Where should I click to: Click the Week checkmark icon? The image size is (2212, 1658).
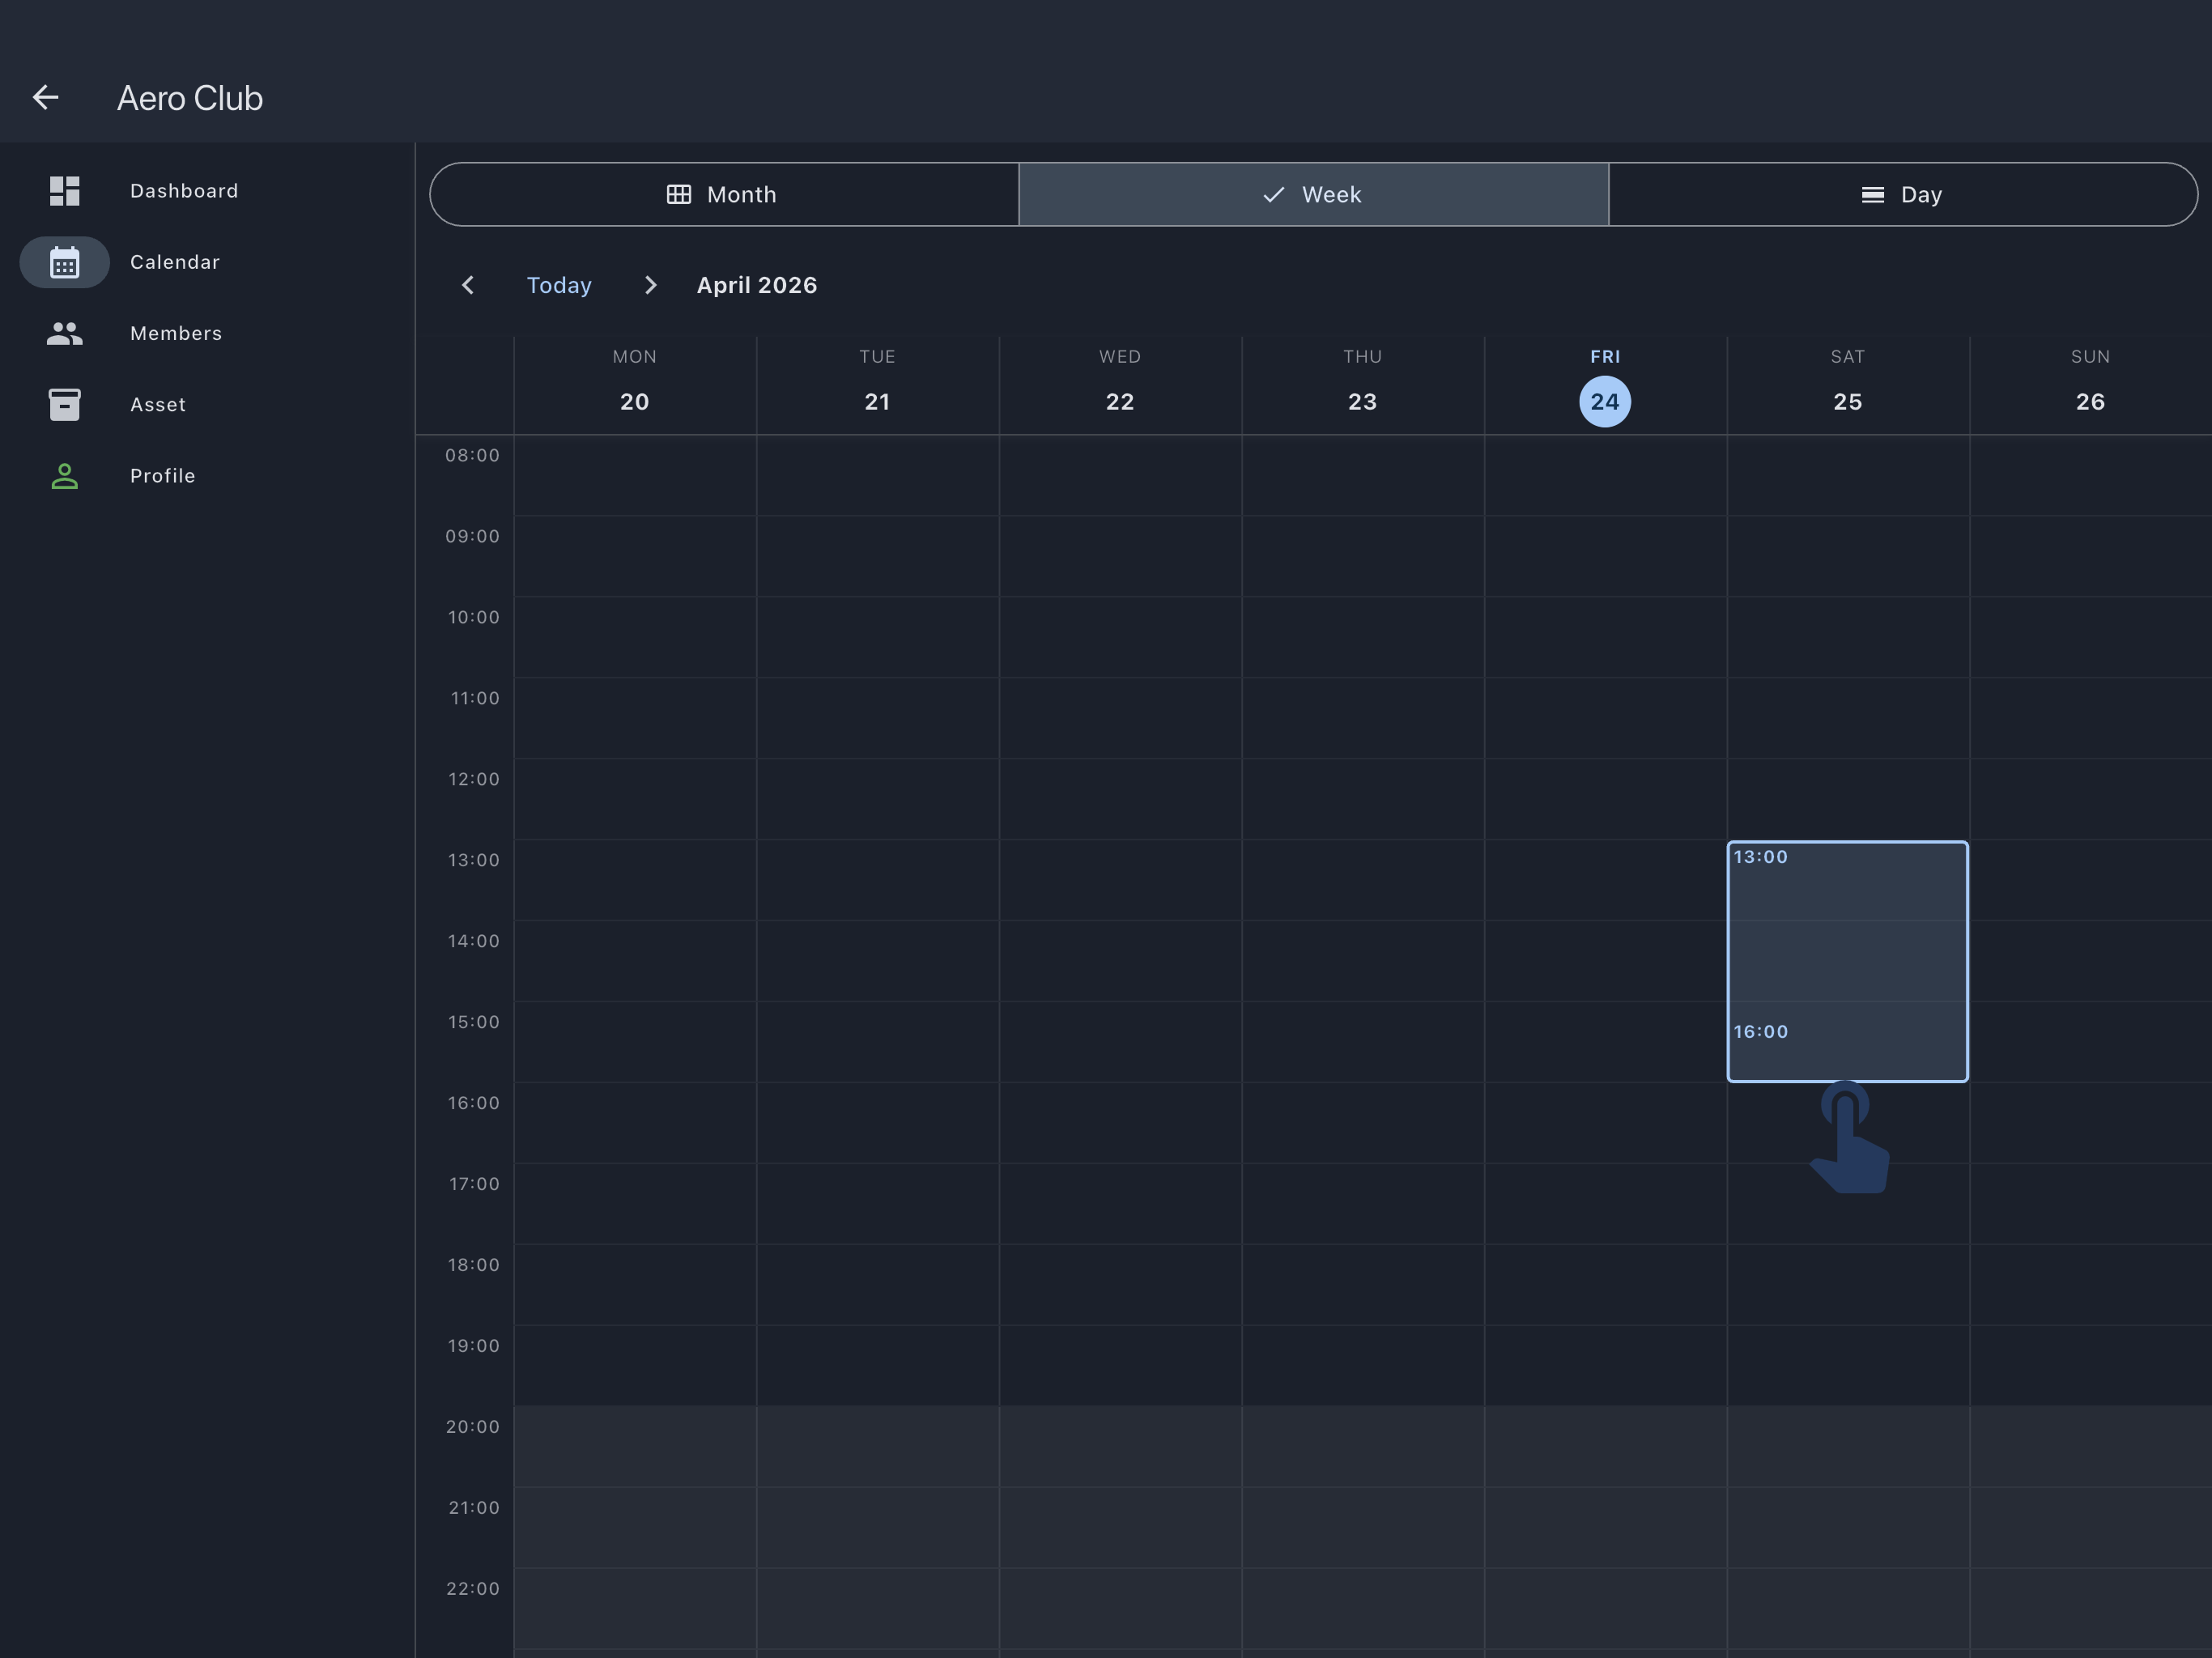tap(1273, 194)
